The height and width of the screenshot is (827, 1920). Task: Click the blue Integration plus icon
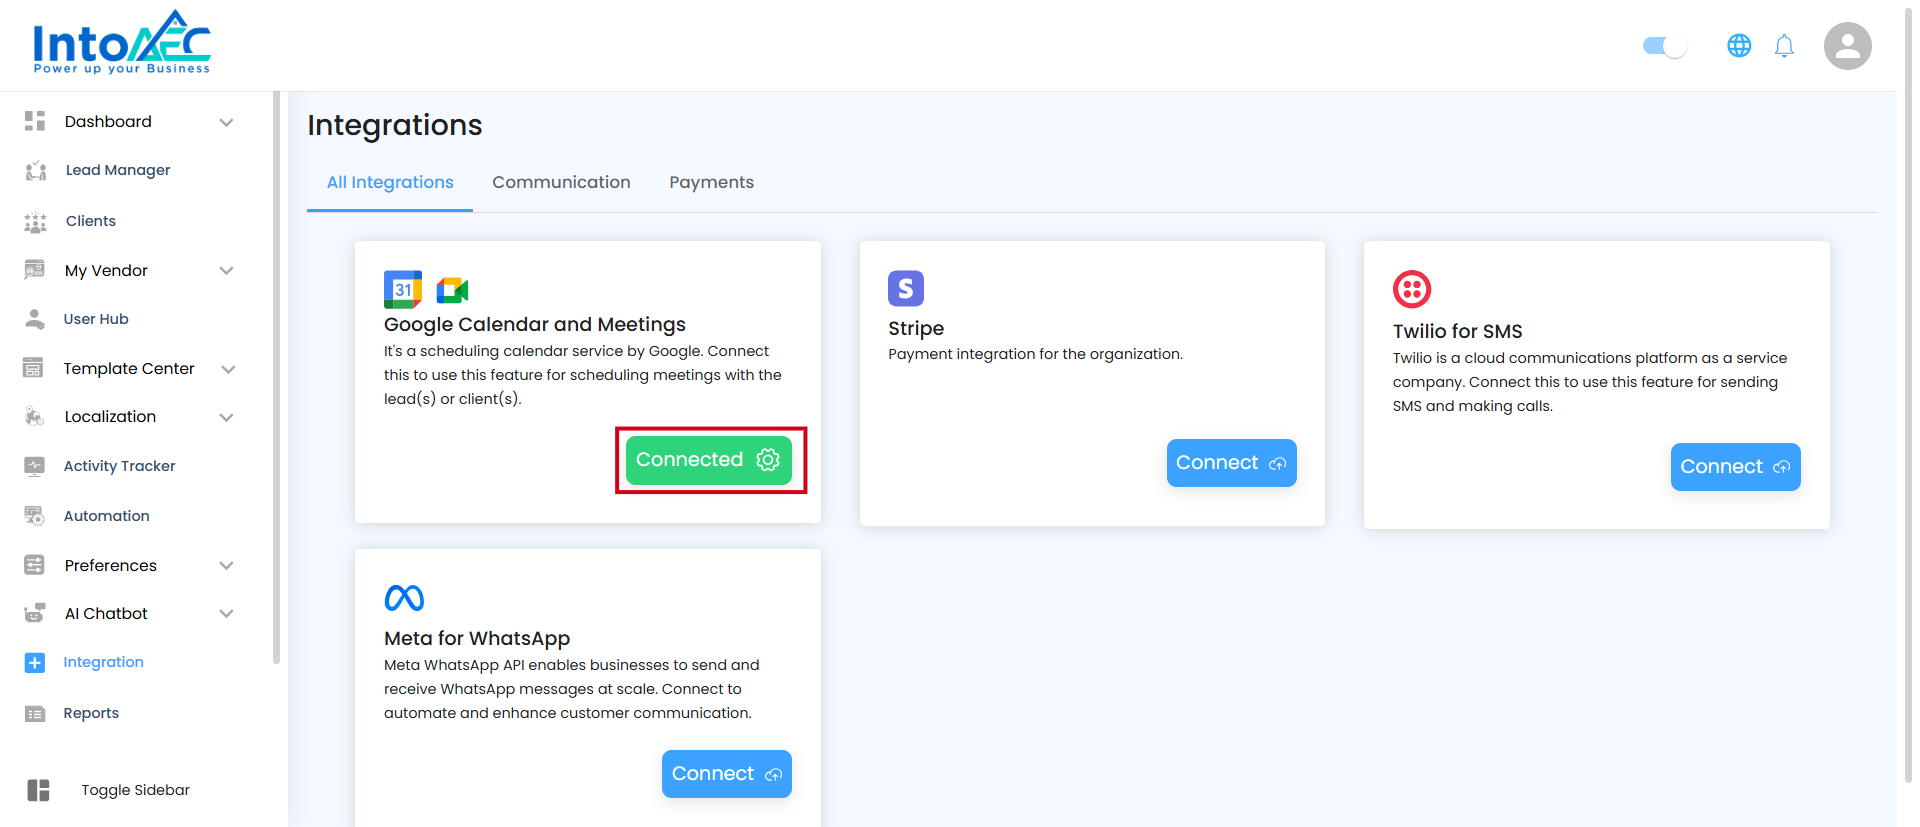click(35, 662)
